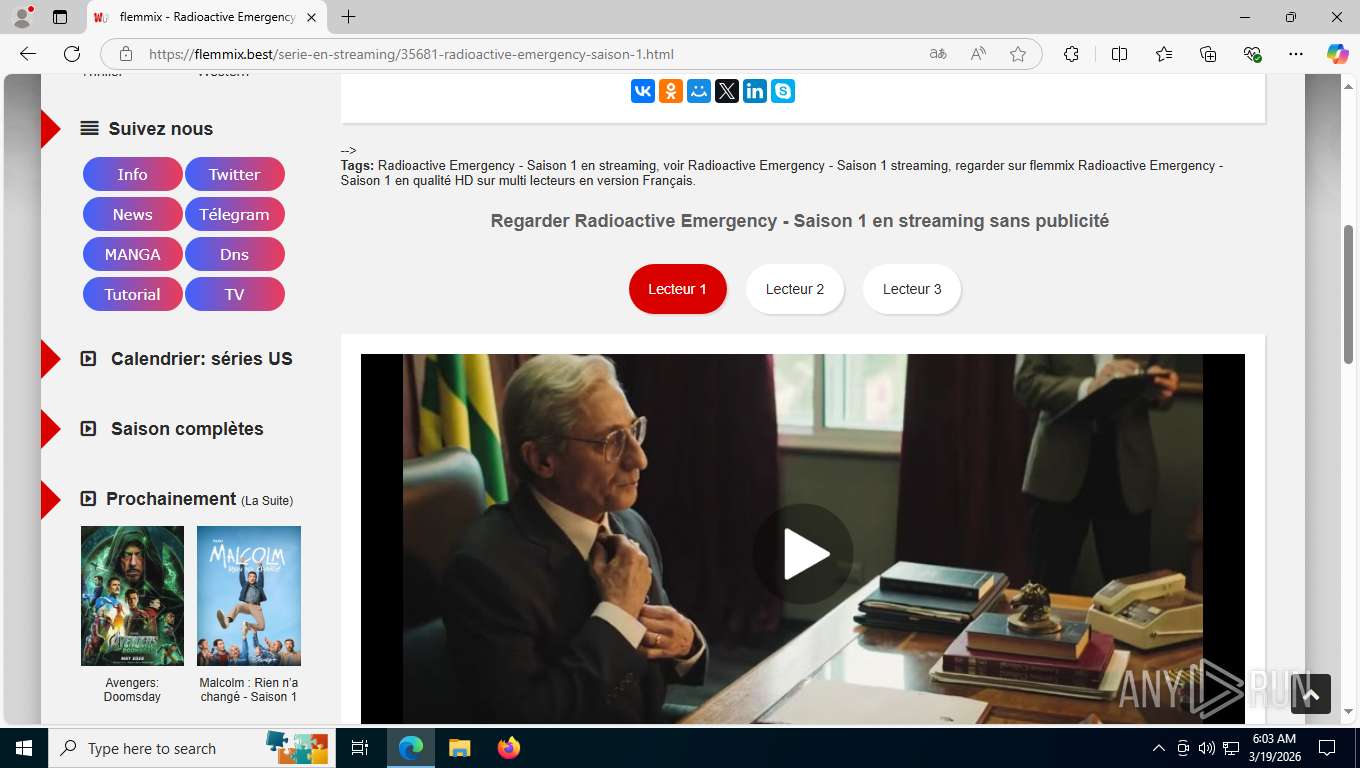Expand Prochainement (La Suite) section
This screenshot has width=1360, height=768.
coord(187,499)
